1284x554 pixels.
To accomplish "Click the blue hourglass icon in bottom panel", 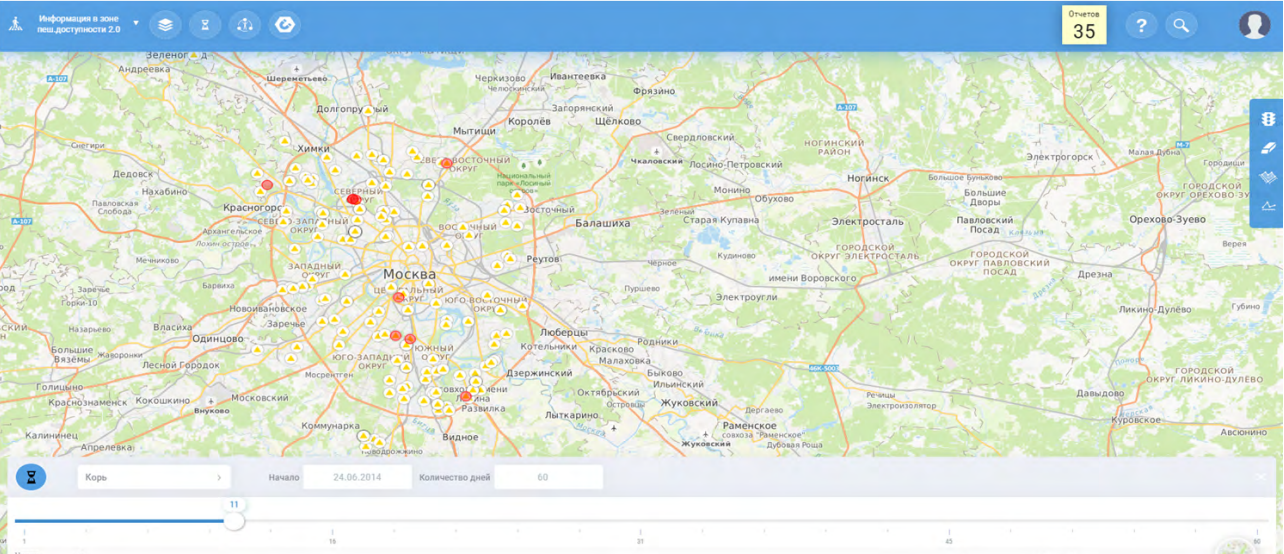I will (x=31, y=477).
